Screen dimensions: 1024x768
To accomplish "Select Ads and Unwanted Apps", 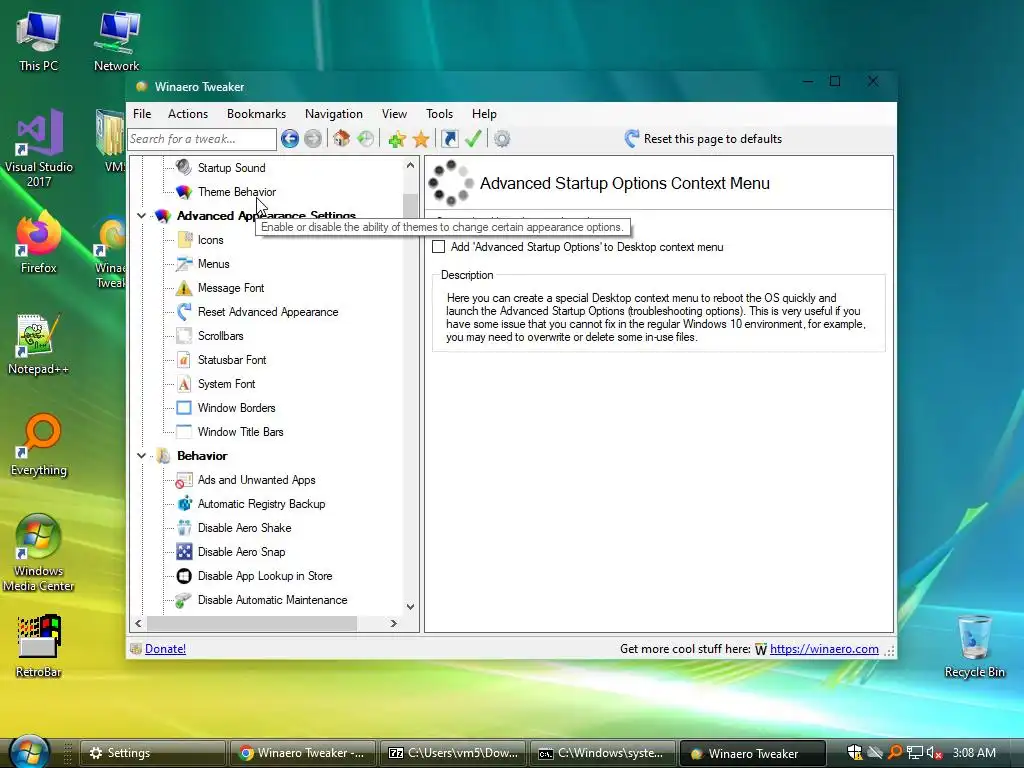I will (256, 480).
